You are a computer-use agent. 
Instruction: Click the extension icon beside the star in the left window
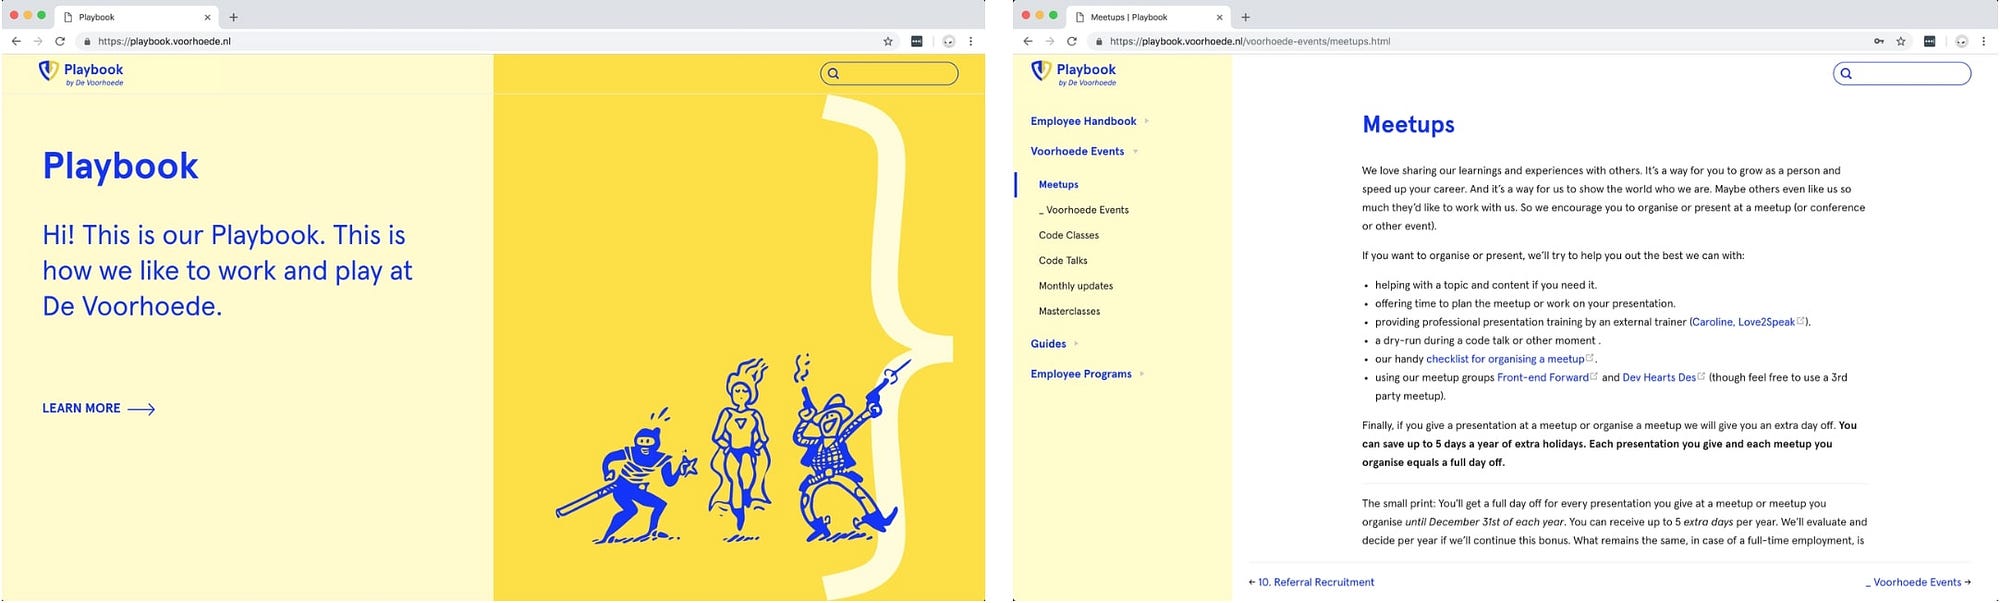917,41
